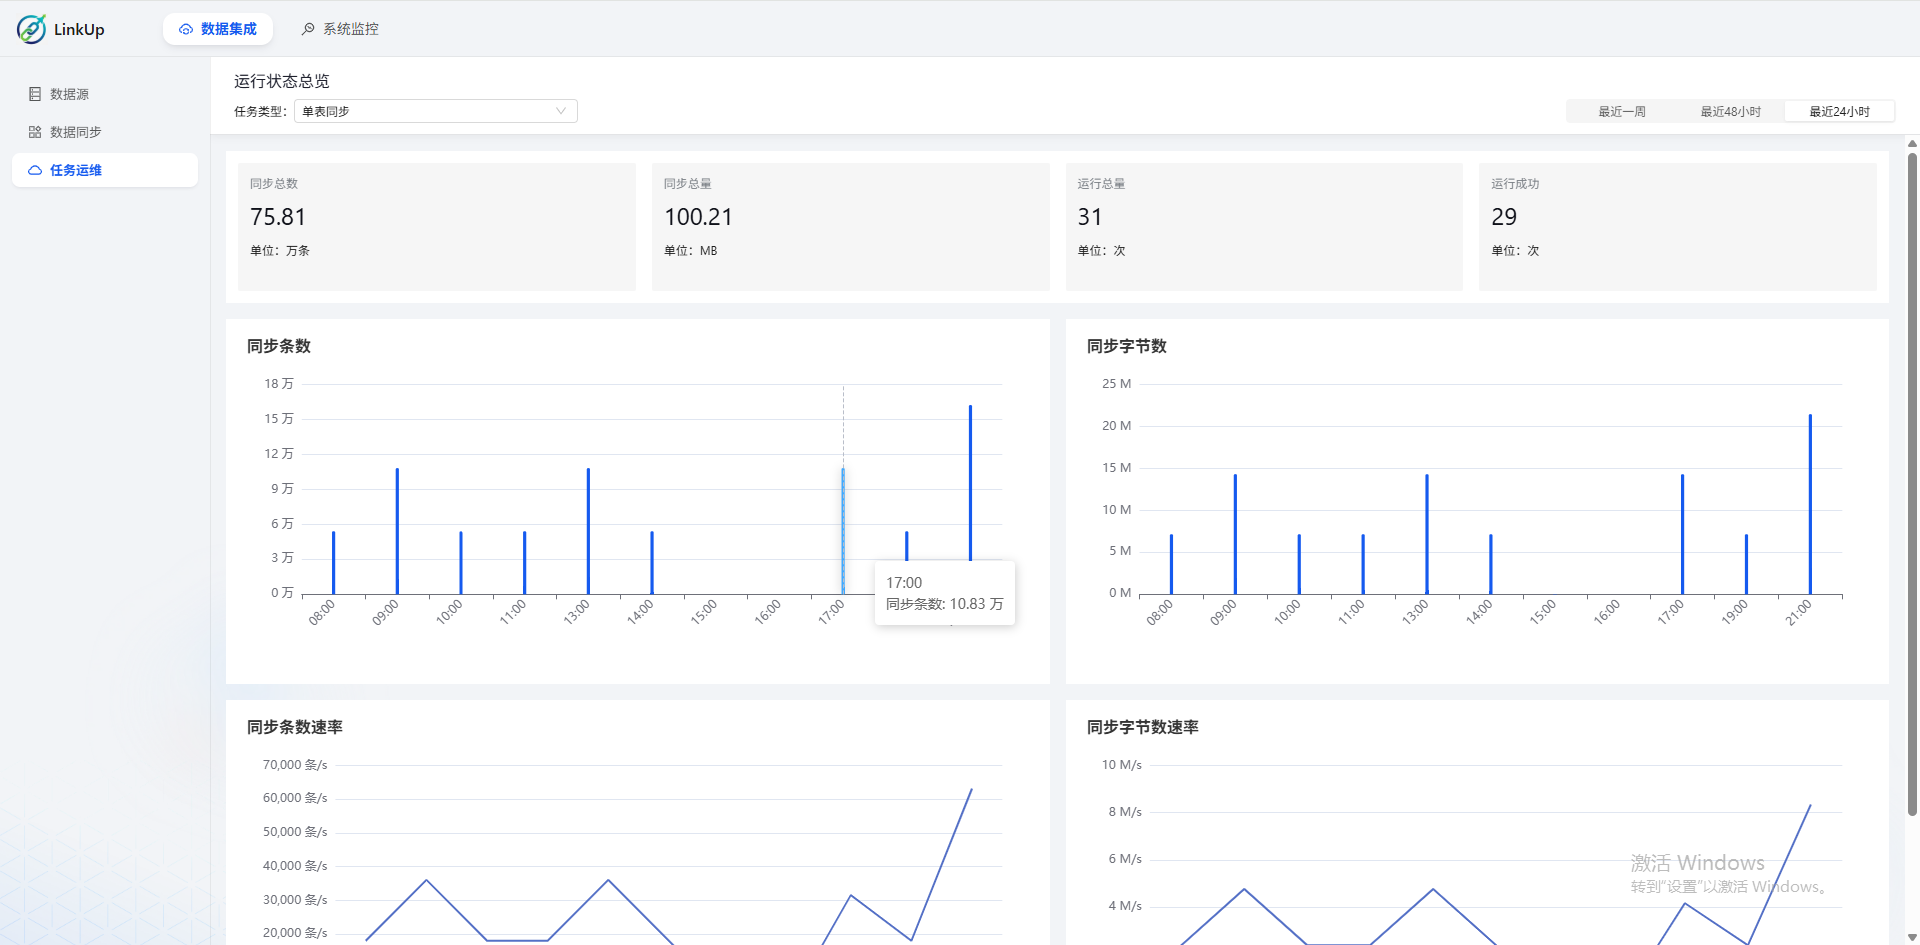This screenshot has width=1920, height=945.
Task: Select the 最近24小时 time range
Action: pyautogui.click(x=1840, y=111)
